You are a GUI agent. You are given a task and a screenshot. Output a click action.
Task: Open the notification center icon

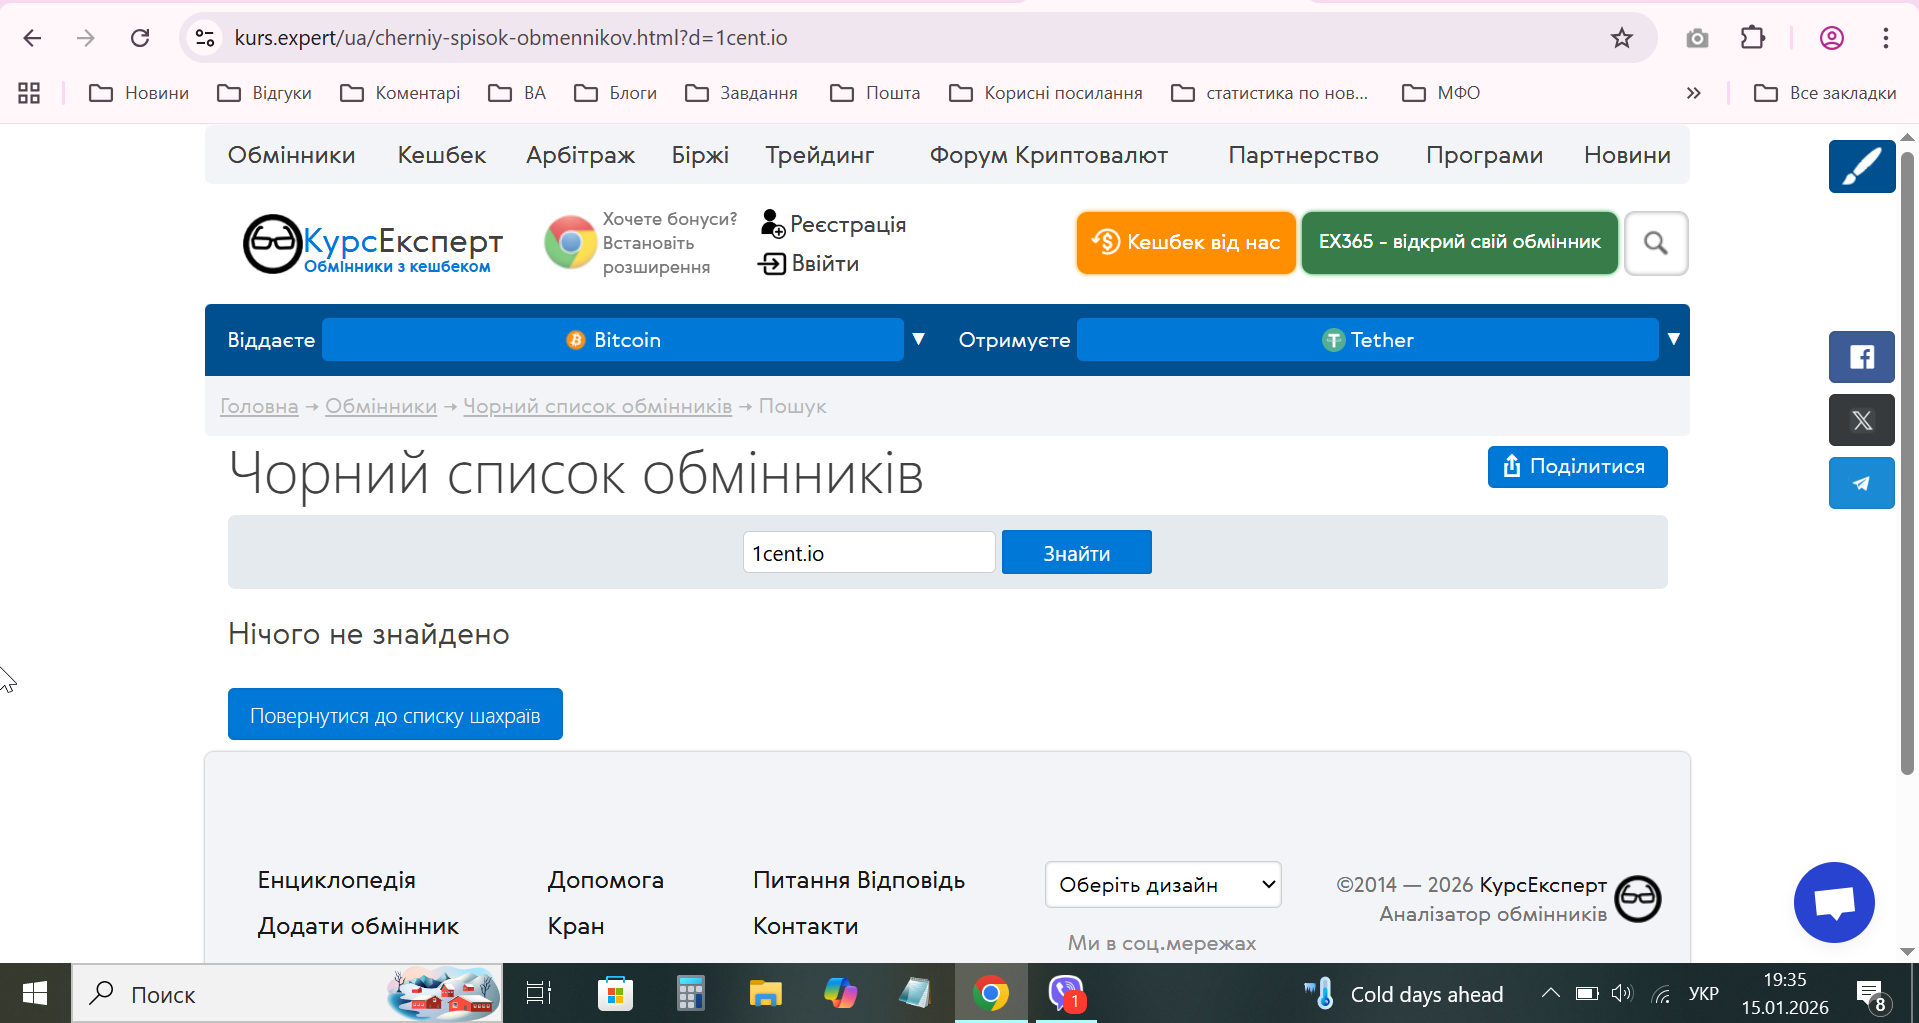tap(1871, 994)
